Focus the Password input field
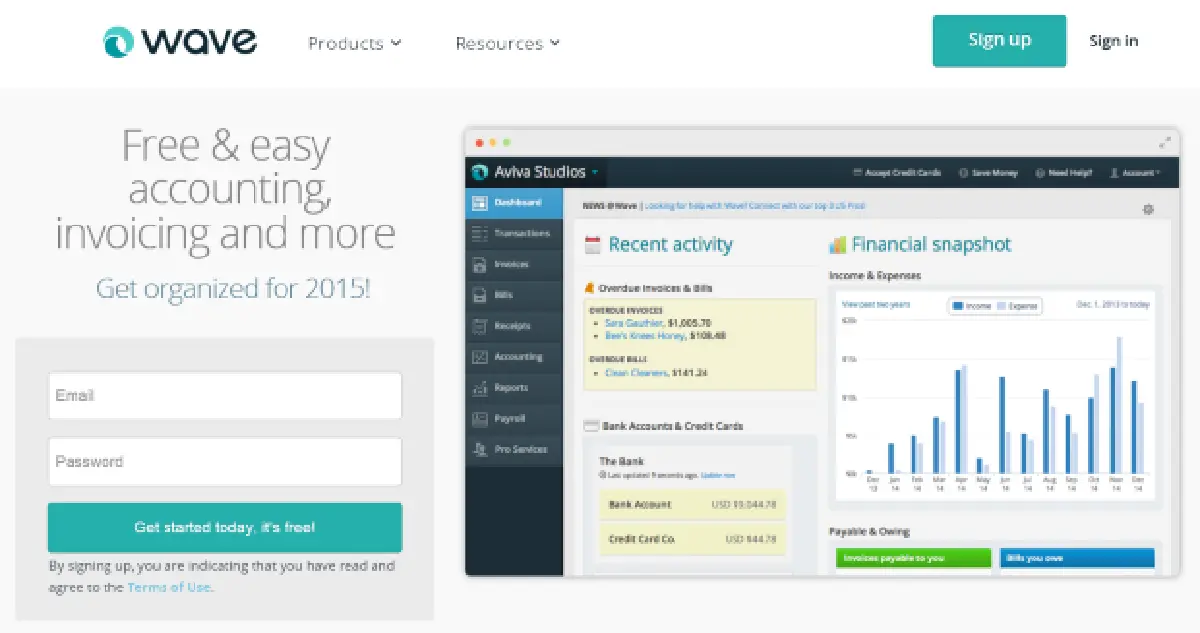The width and height of the screenshot is (1200, 633). pos(225,462)
